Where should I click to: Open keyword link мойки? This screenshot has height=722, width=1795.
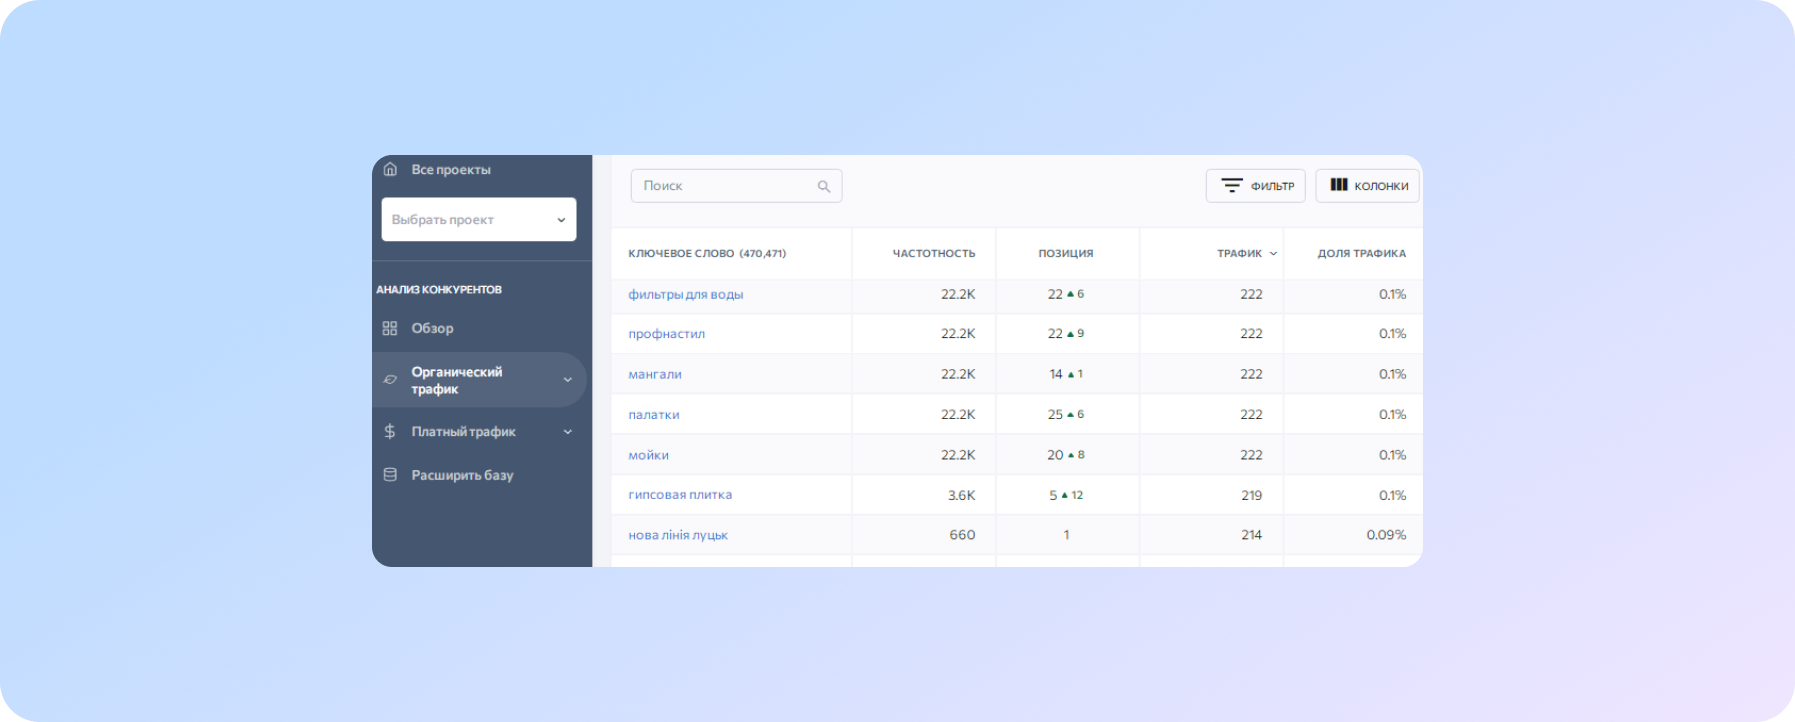648,455
